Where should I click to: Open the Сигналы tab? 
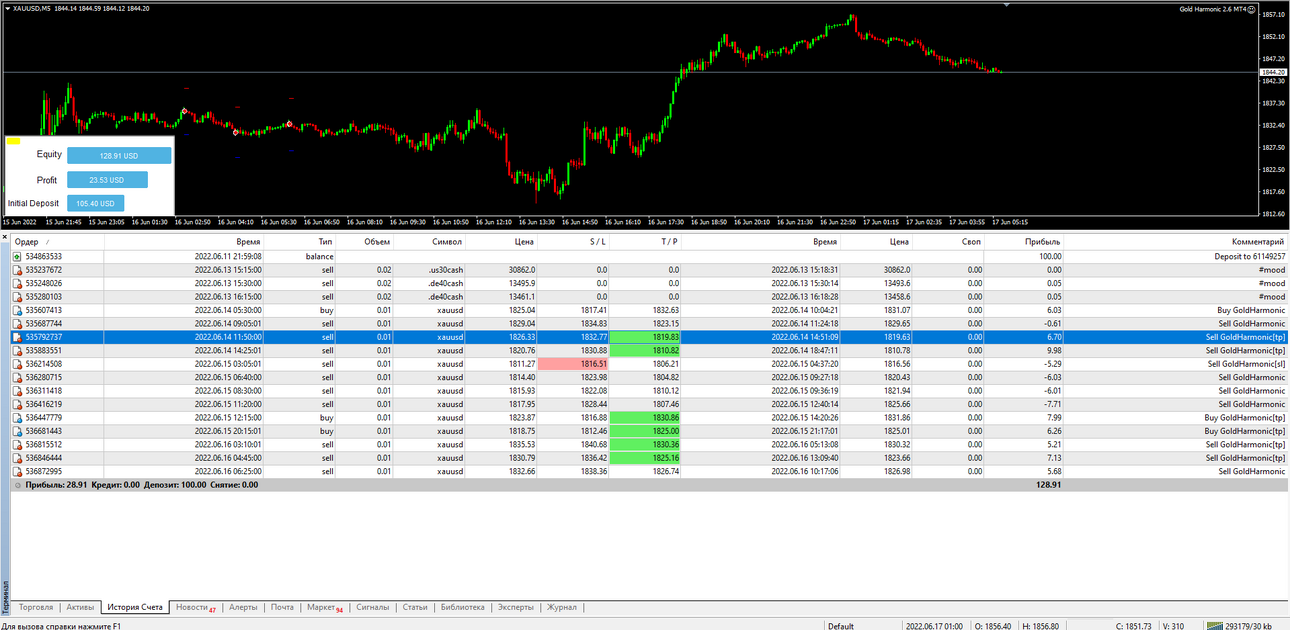[373, 607]
